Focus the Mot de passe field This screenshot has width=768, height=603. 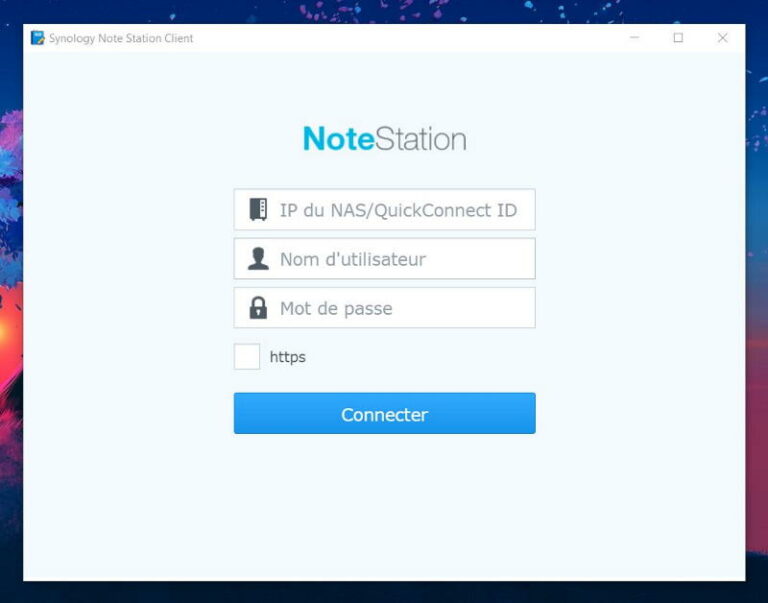[x=400, y=308]
